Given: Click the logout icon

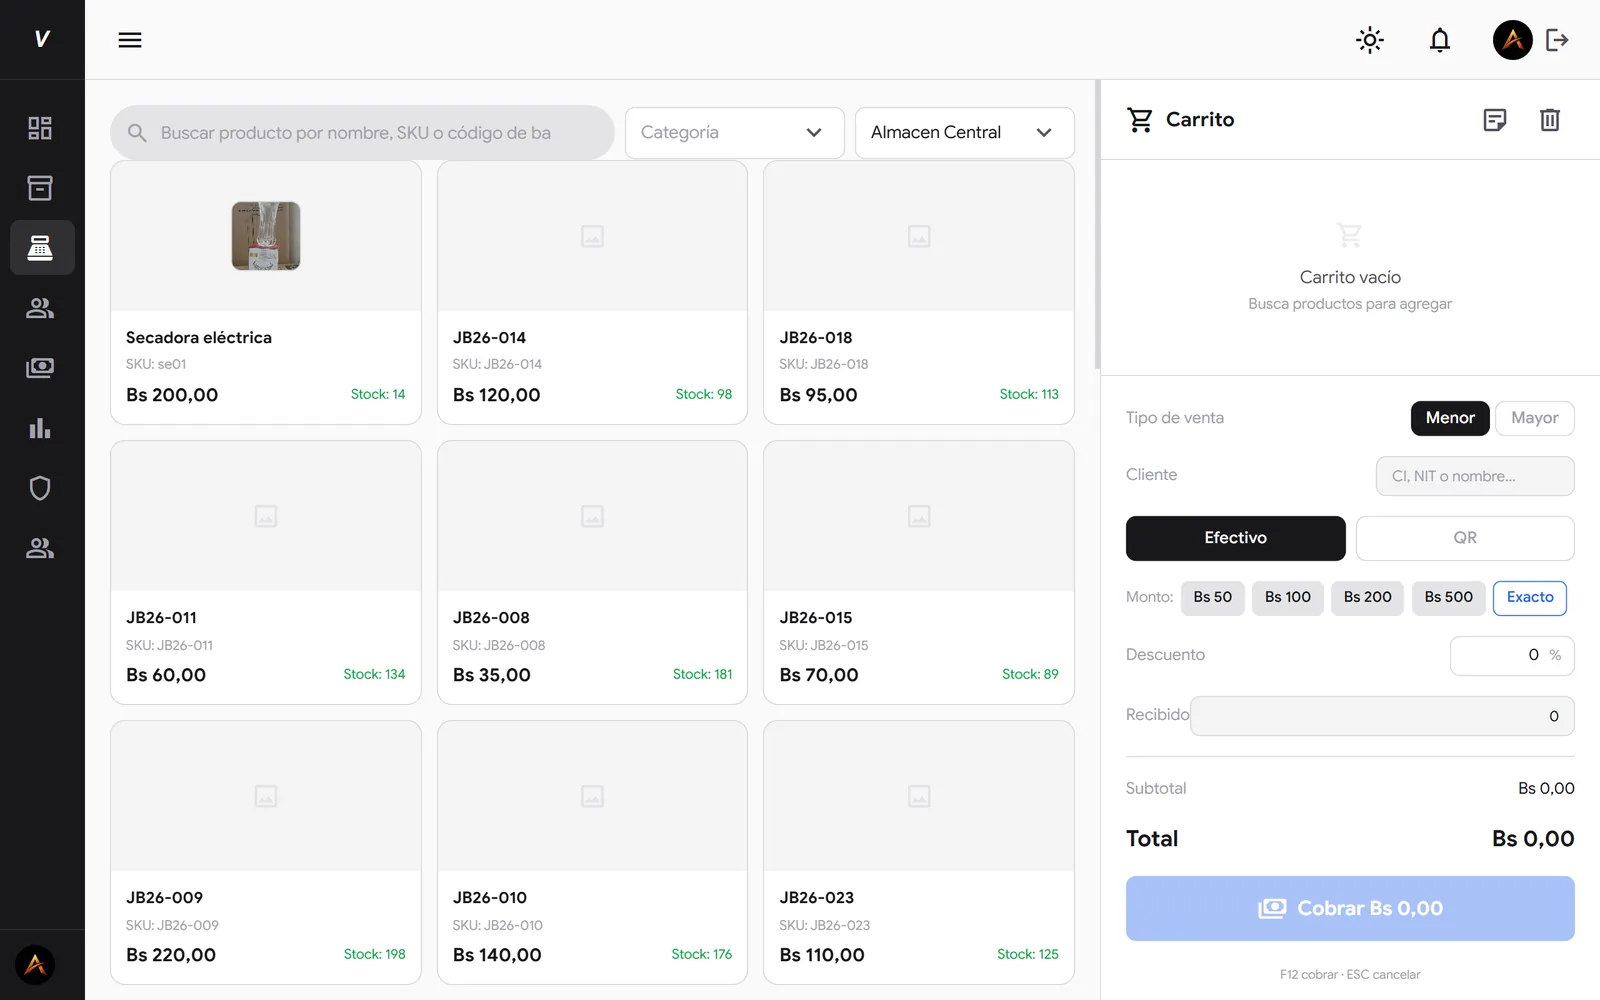Looking at the screenshot, I should click(x=1557, y=40).
